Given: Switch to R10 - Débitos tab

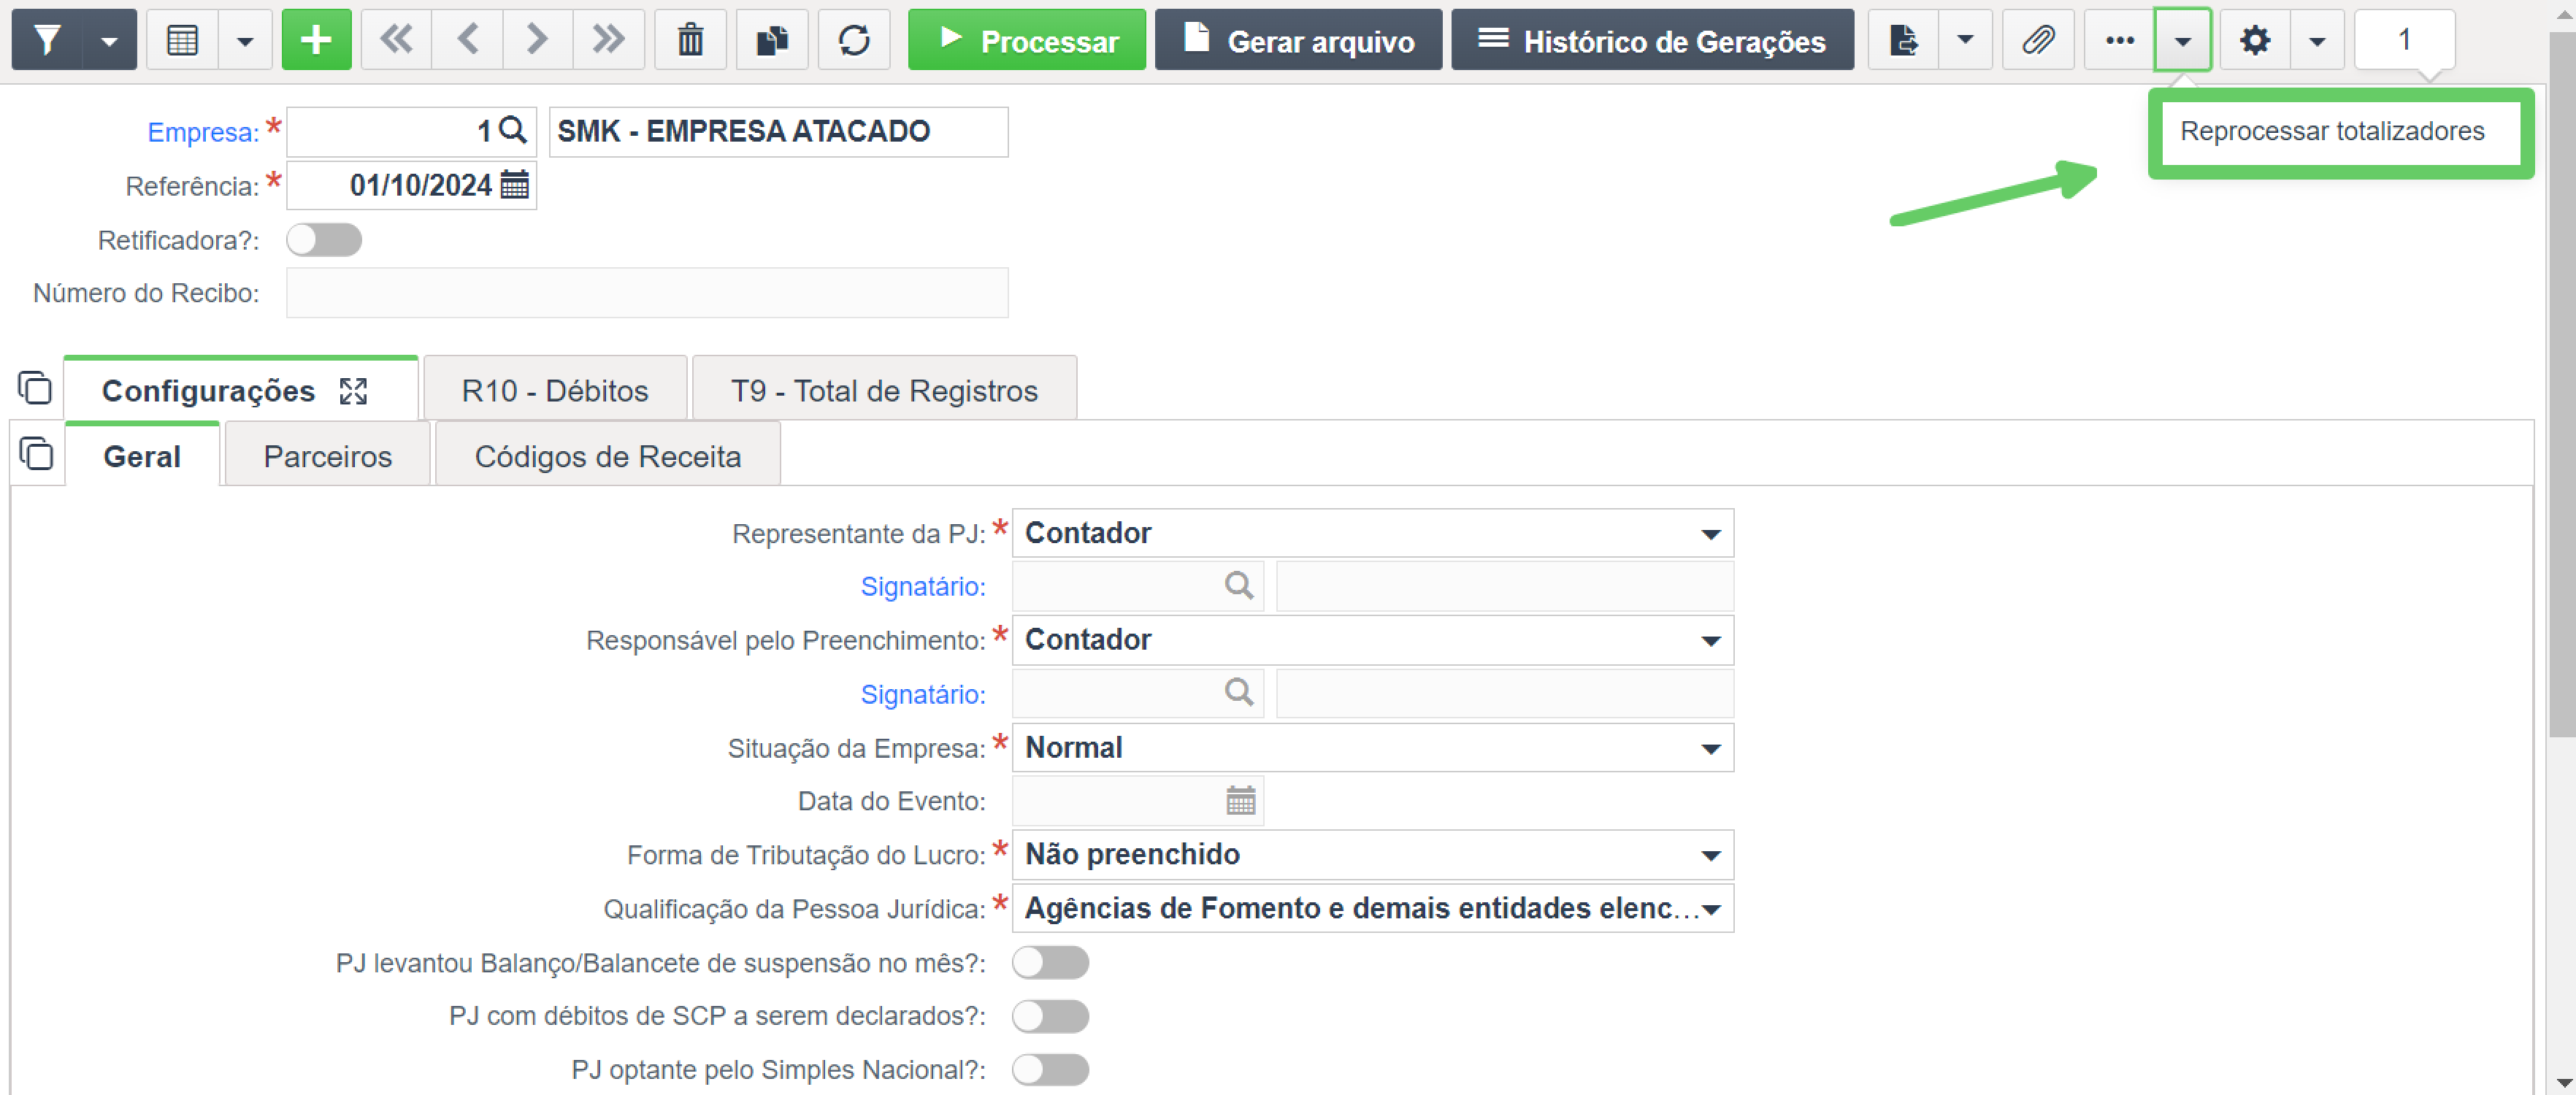Looking at the screenshot, I should click(x=555, y=390).
